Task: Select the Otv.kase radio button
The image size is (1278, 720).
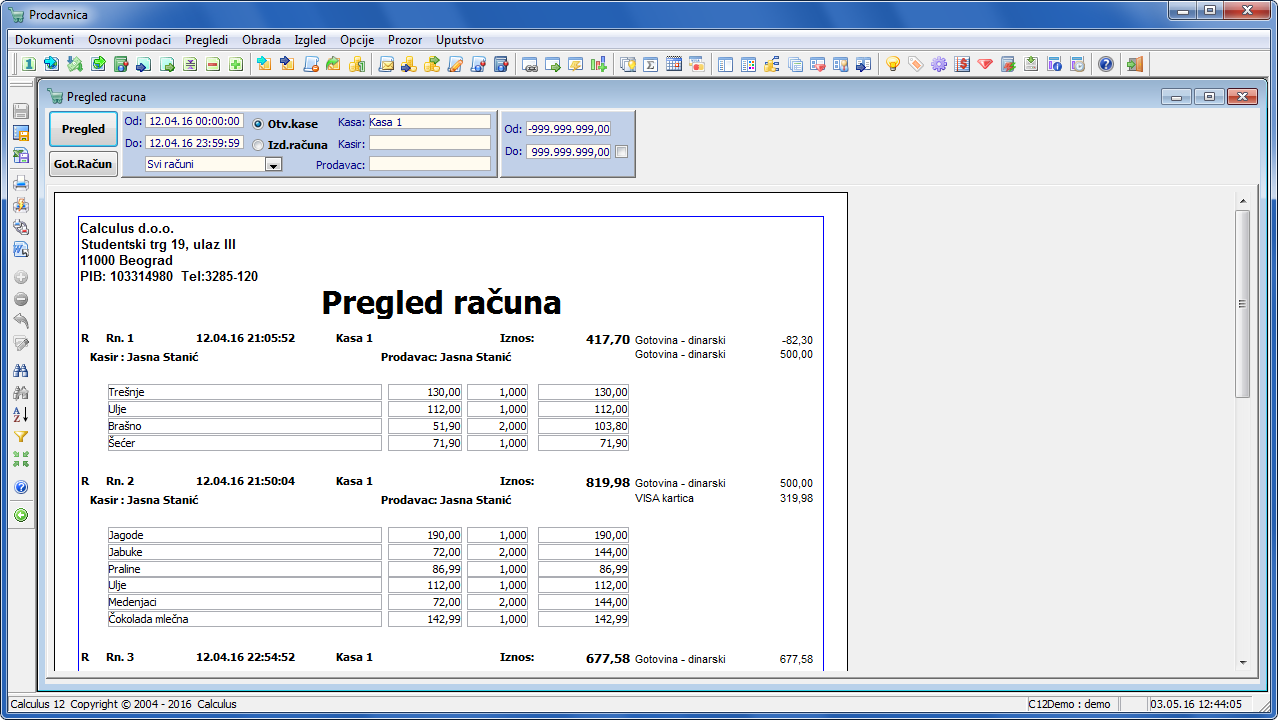Action: pos(259,124)
